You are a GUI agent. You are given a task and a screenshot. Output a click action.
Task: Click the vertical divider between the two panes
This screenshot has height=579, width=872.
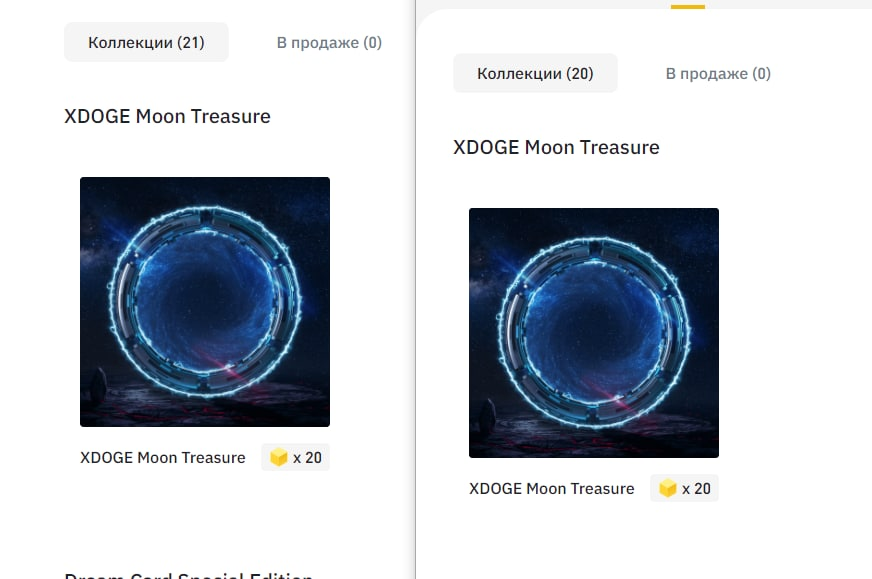415,289
